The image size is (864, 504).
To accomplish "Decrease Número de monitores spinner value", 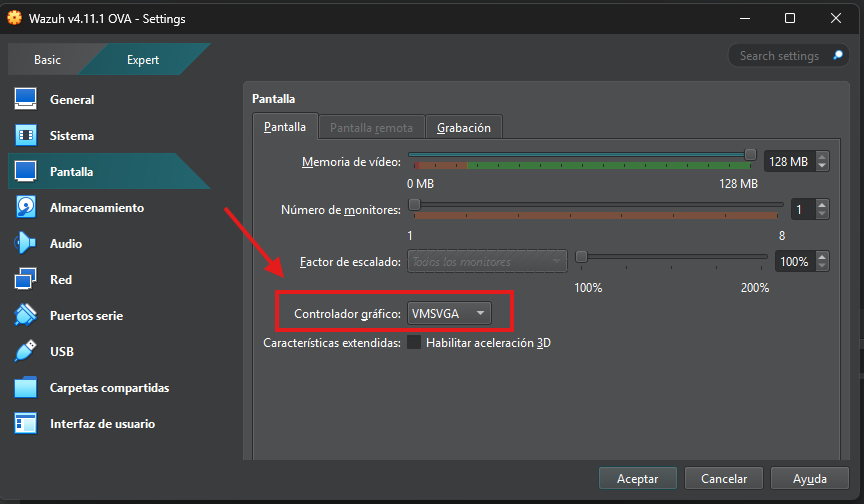I will pos(822,214).
